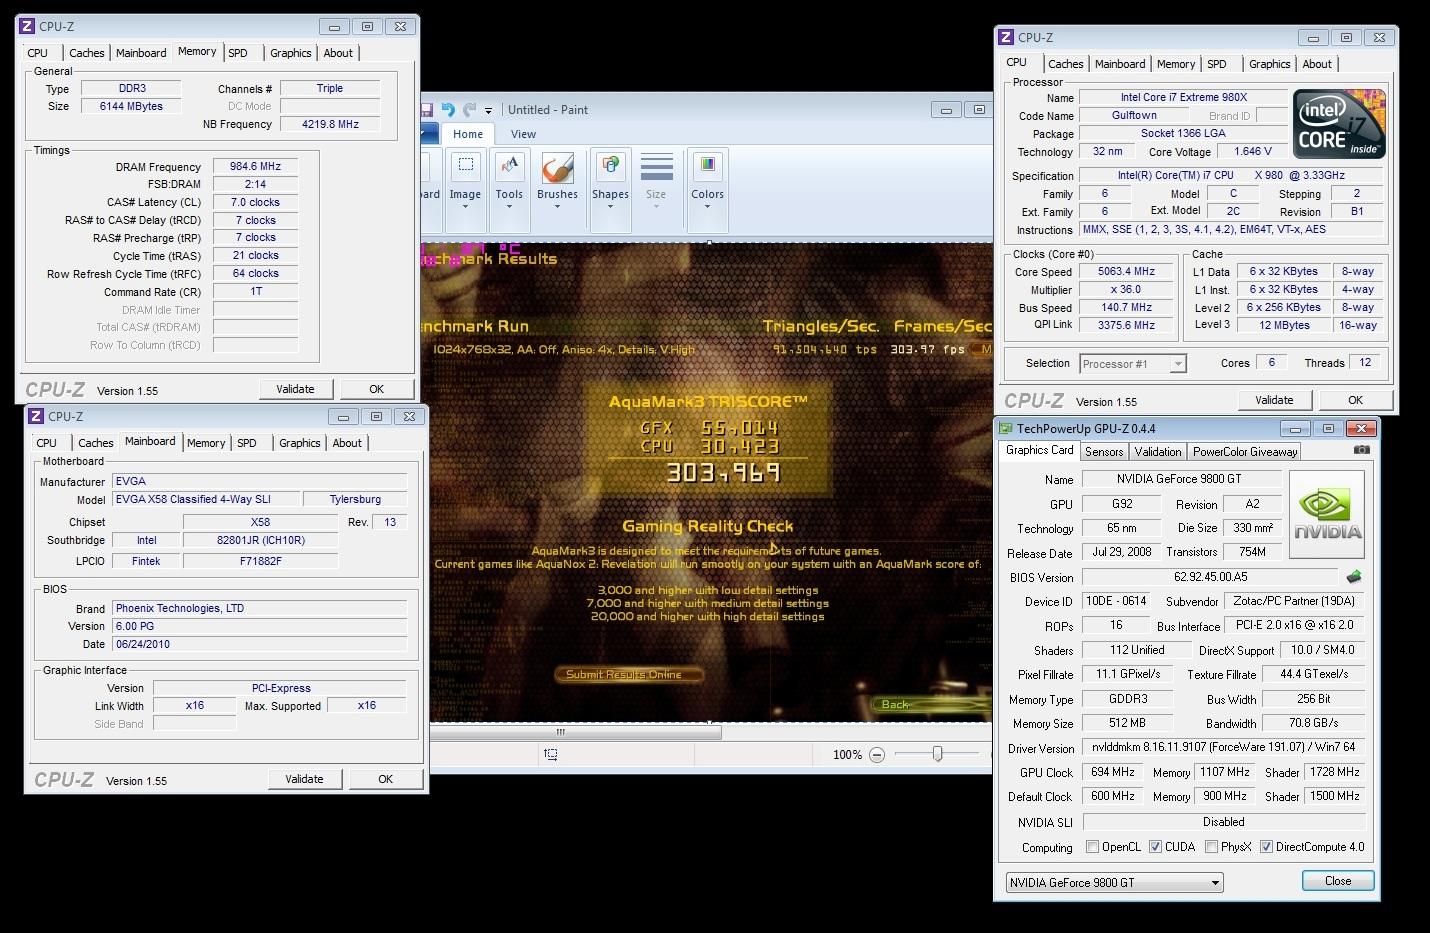Click OK in the CPU-Z Memory window
Viewport: 1430px width, 933px height.
[x=376, y=389]
